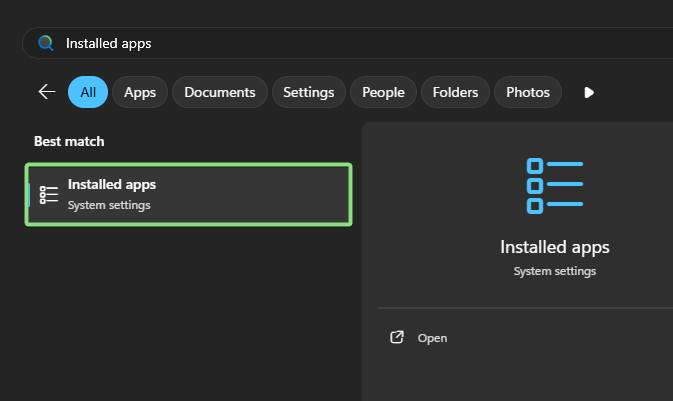The width and height of the screenshot is (673, 401).
Task: Switch to the Documents filter
Action: pyautogui.click(x=220, y=92)
